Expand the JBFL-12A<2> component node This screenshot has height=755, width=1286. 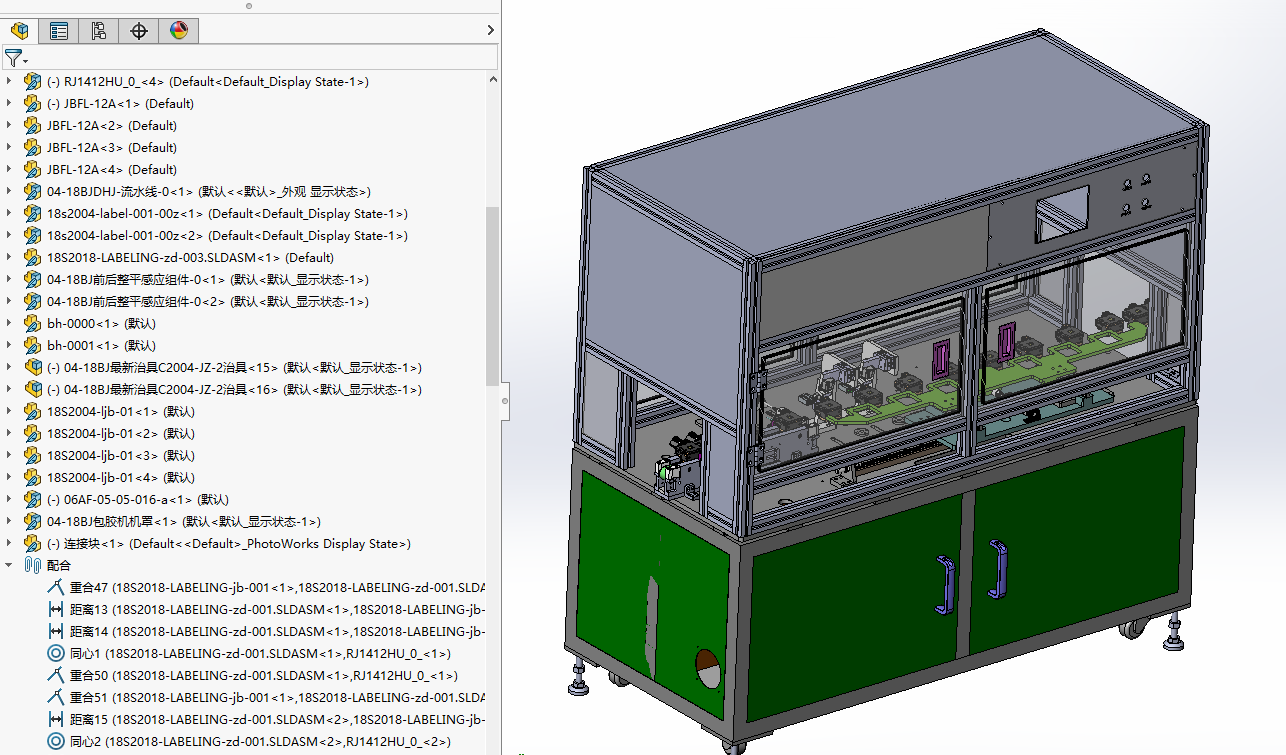[10, 125]
